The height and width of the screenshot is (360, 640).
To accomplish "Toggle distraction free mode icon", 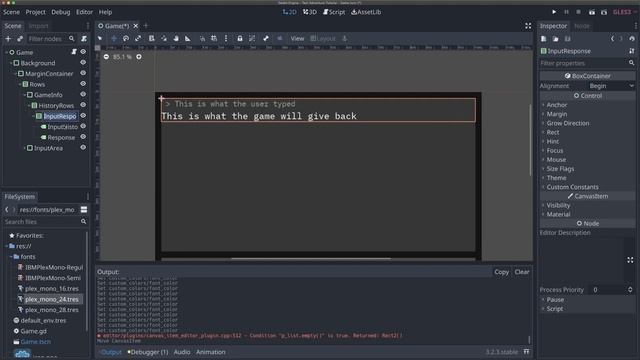I will [528, 26].
